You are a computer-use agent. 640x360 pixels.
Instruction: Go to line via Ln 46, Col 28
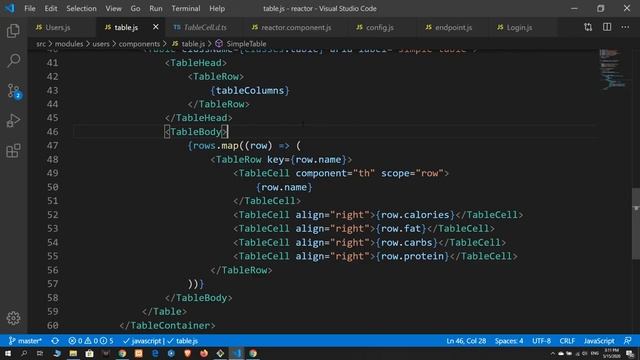[x=466, y=341]
